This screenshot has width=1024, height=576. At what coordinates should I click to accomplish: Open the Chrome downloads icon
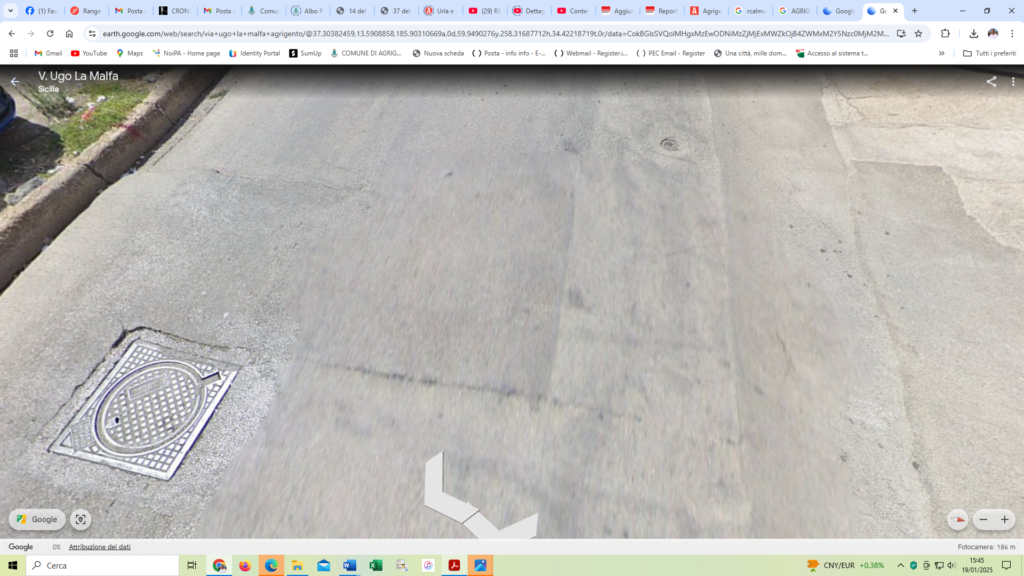click(973, 33)
